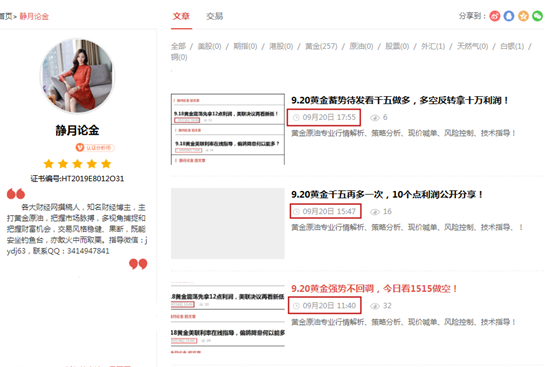Screen dimensions: 550x367
Task: Switch to the 文章 tab
Action: [181, 16]
